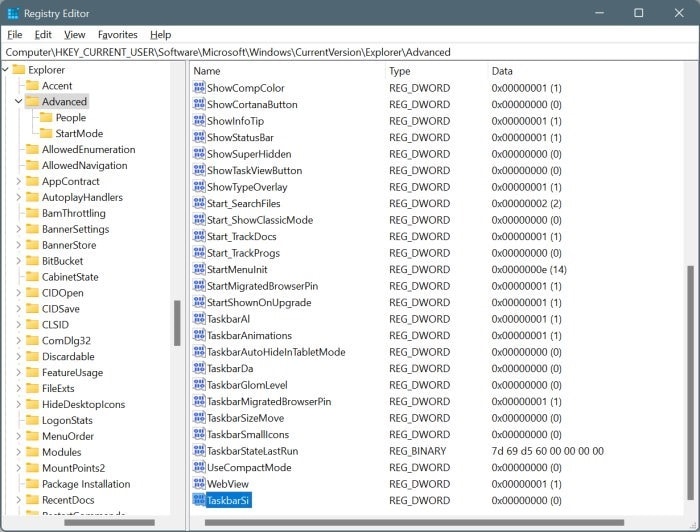This screenshot has width=700, height=532.
Task: Click the ShowStatusBar DWORD icon
Action: pos(199,137)
